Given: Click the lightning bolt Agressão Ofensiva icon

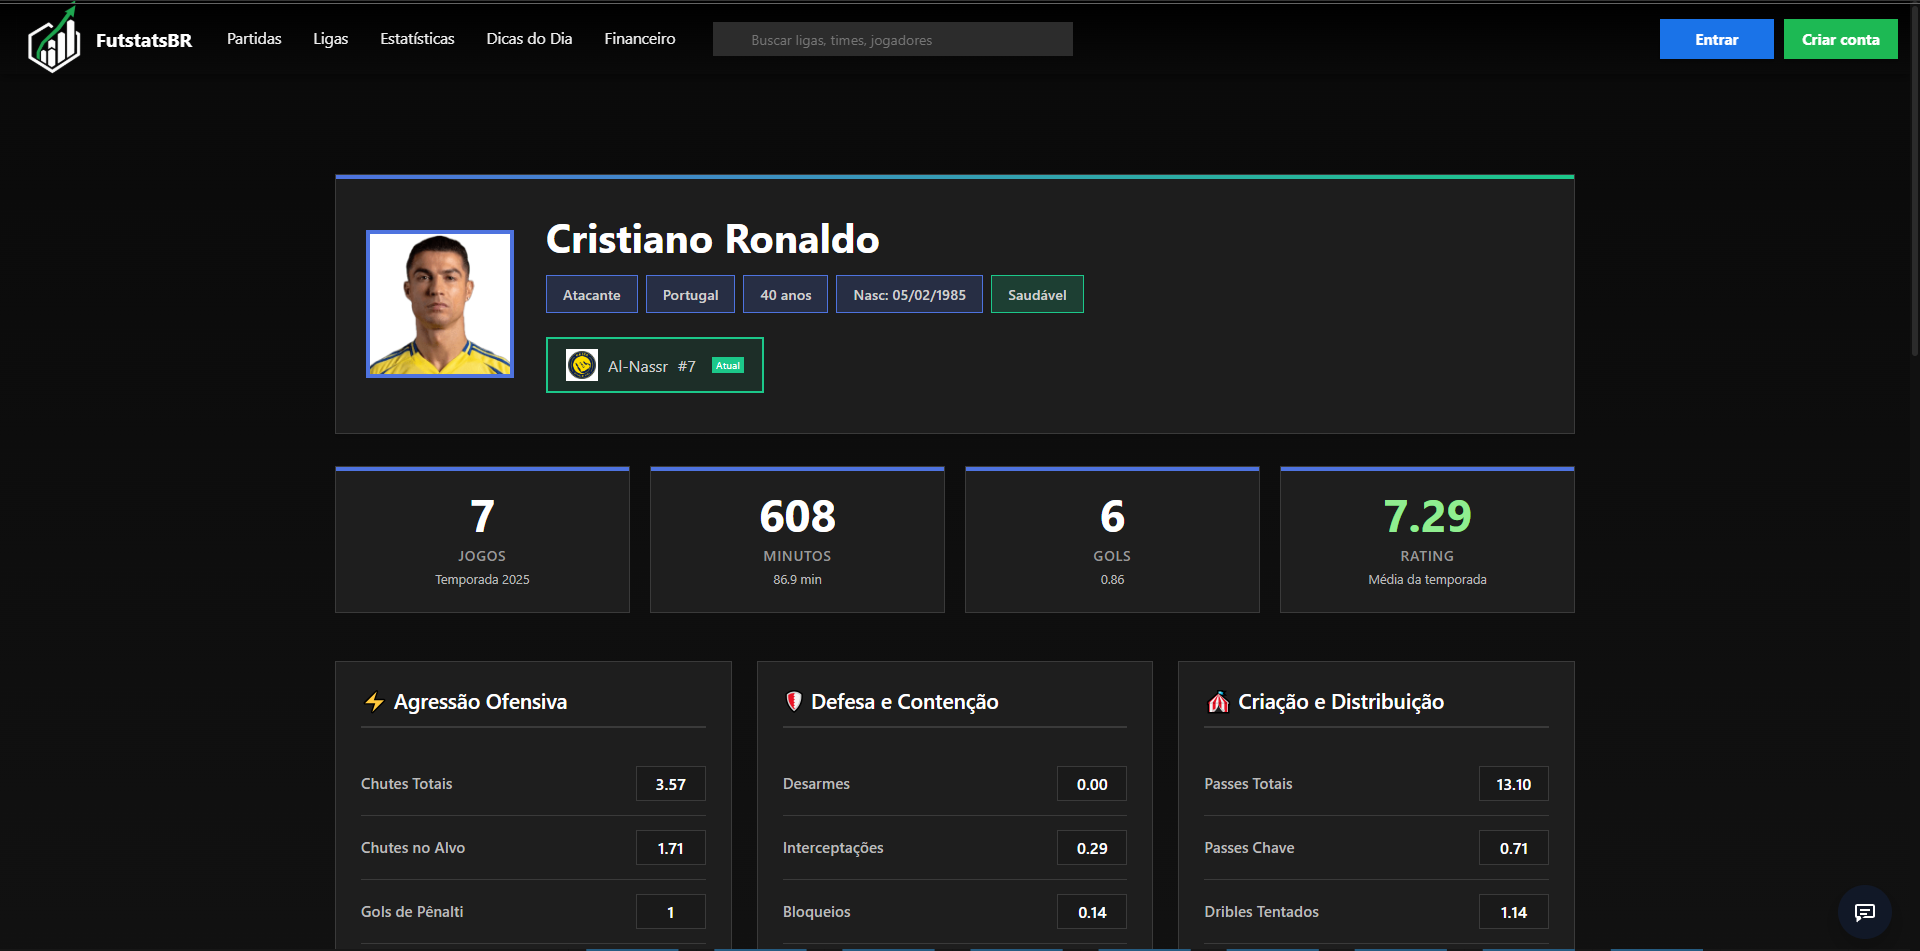Looking at the screenshot, I should pyautogui.click(x=374, y=702).
